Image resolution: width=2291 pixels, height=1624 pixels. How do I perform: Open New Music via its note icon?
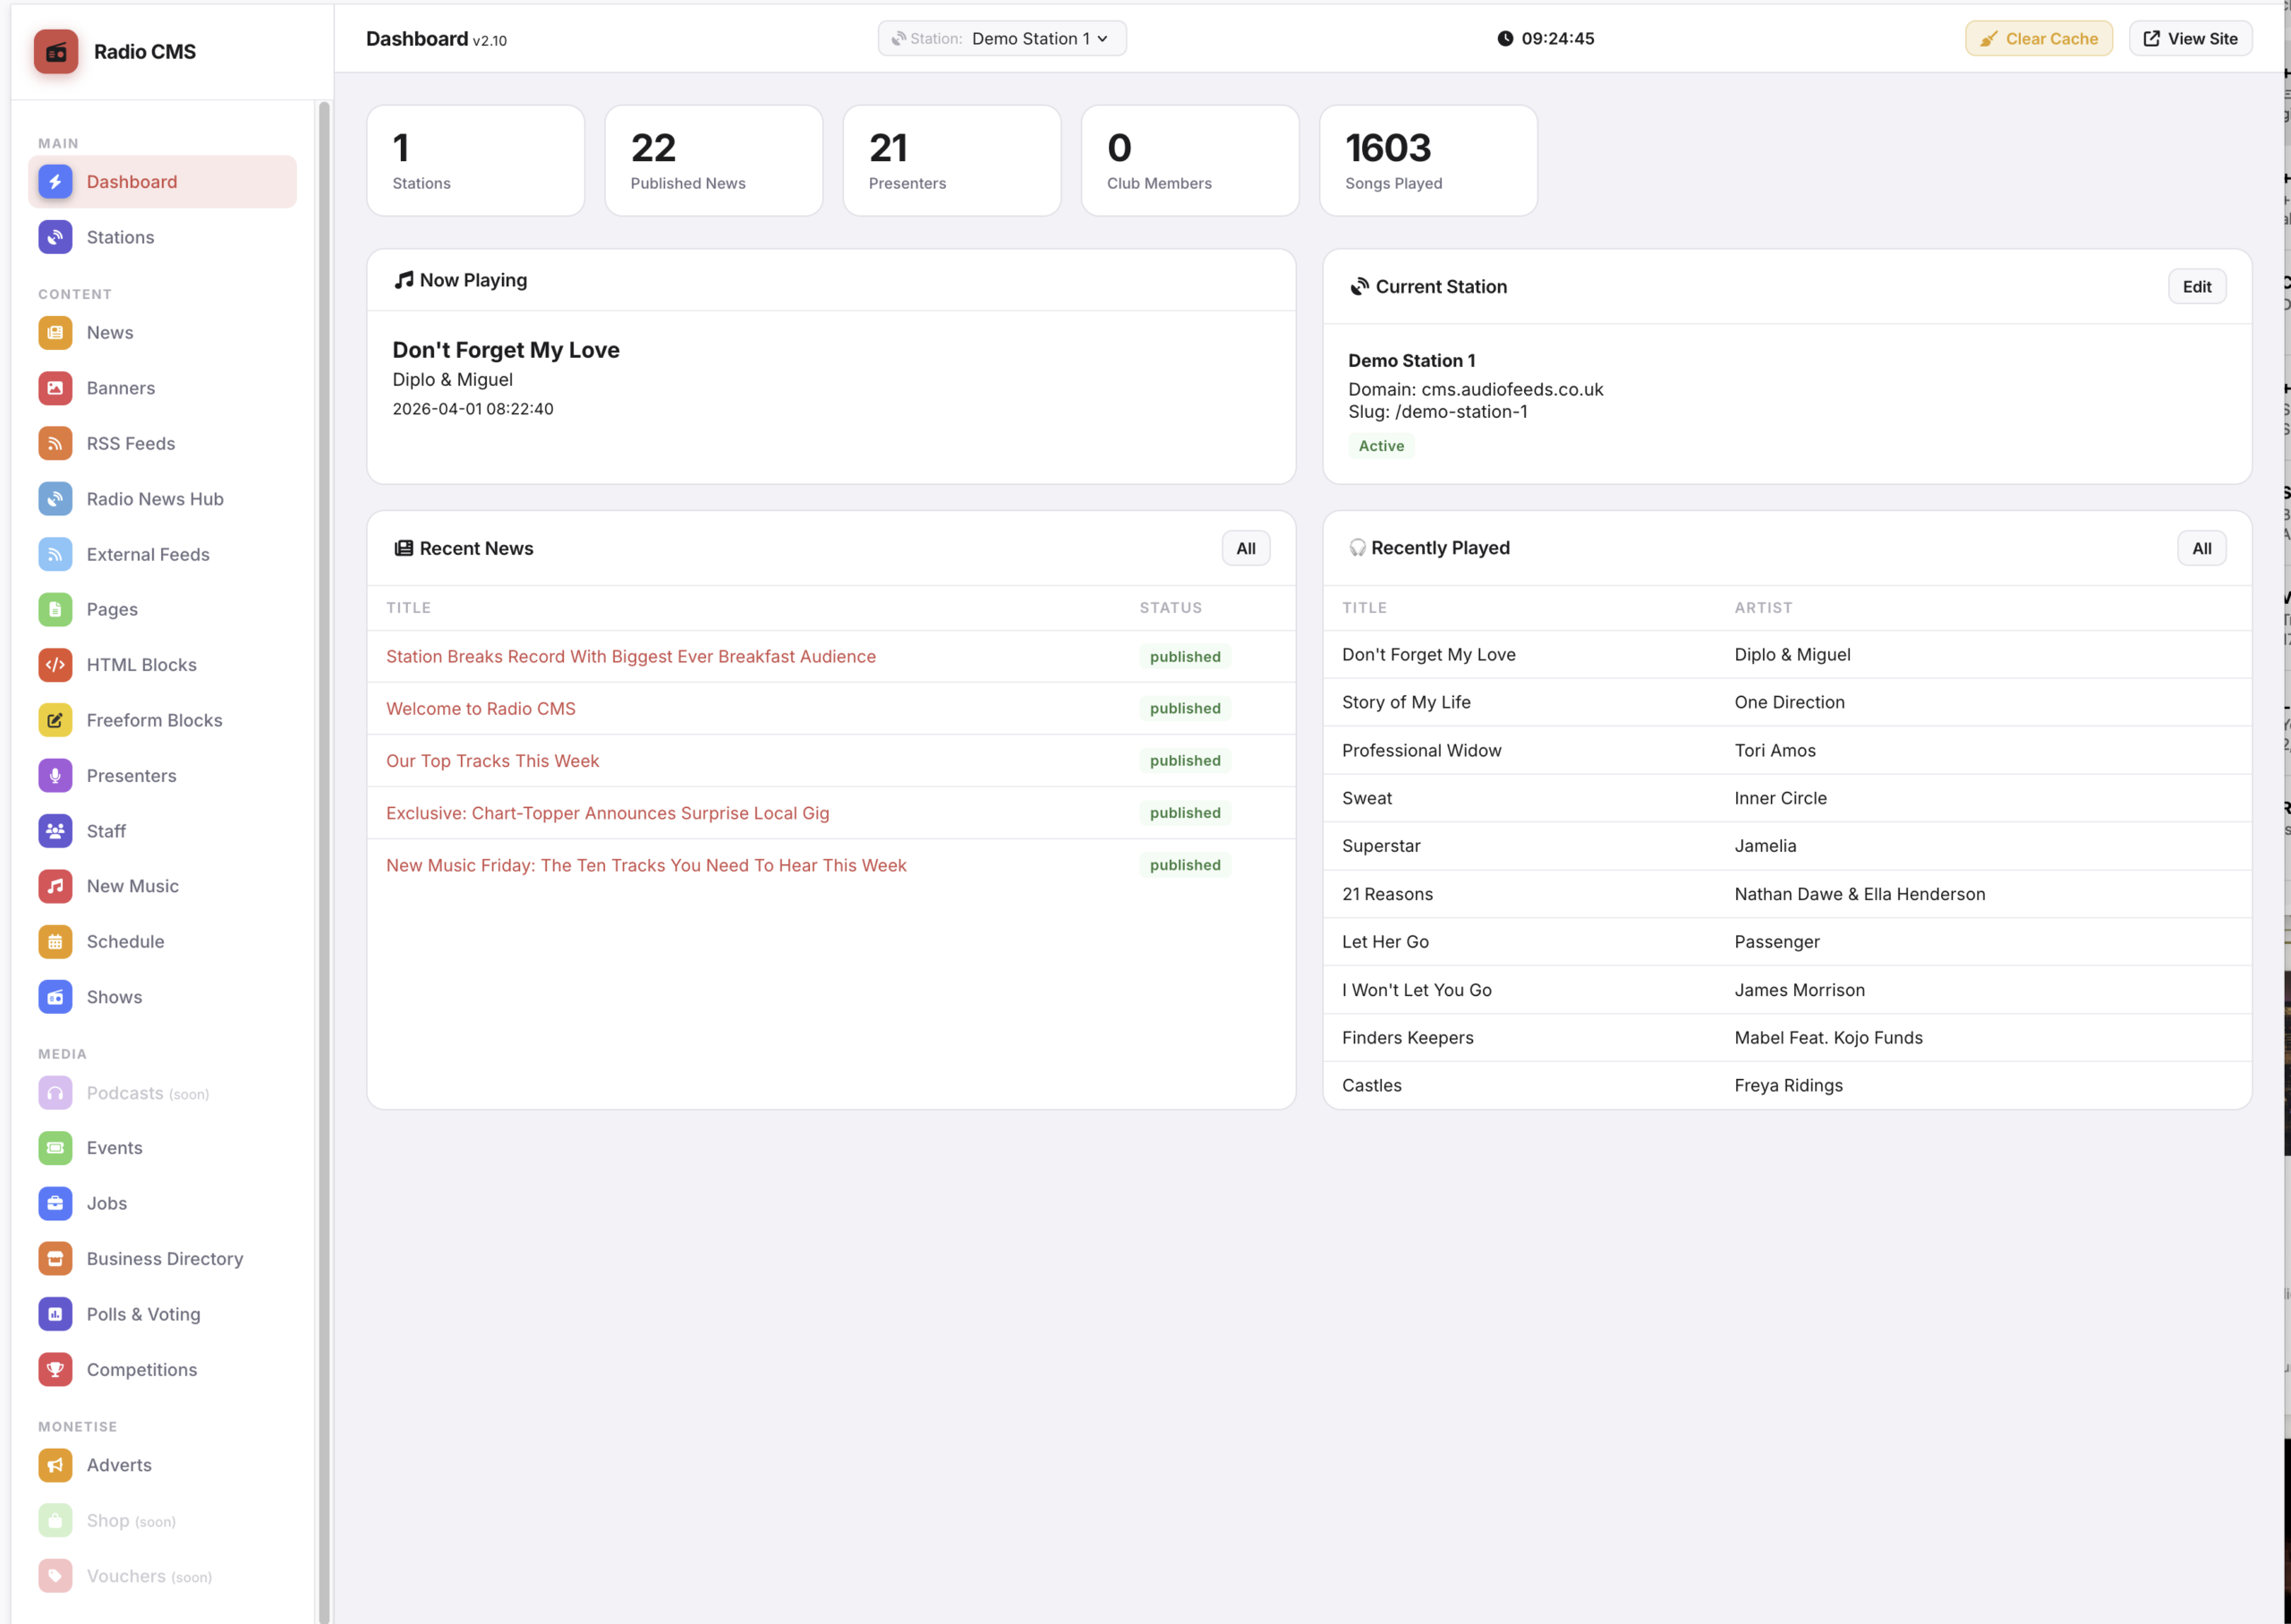coord(55,885)
